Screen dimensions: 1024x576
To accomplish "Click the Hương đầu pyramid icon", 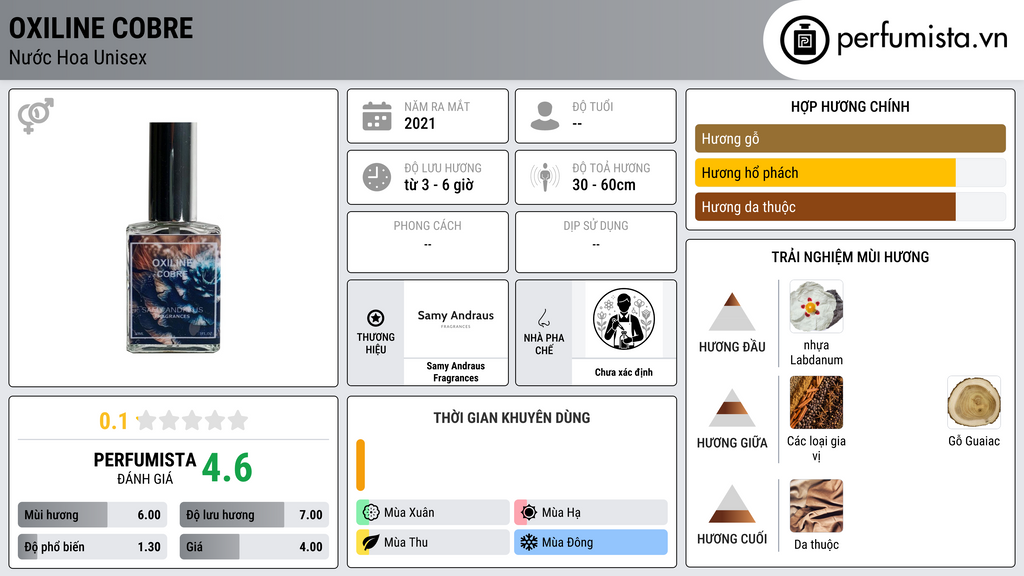I will (x=732, y=312).
